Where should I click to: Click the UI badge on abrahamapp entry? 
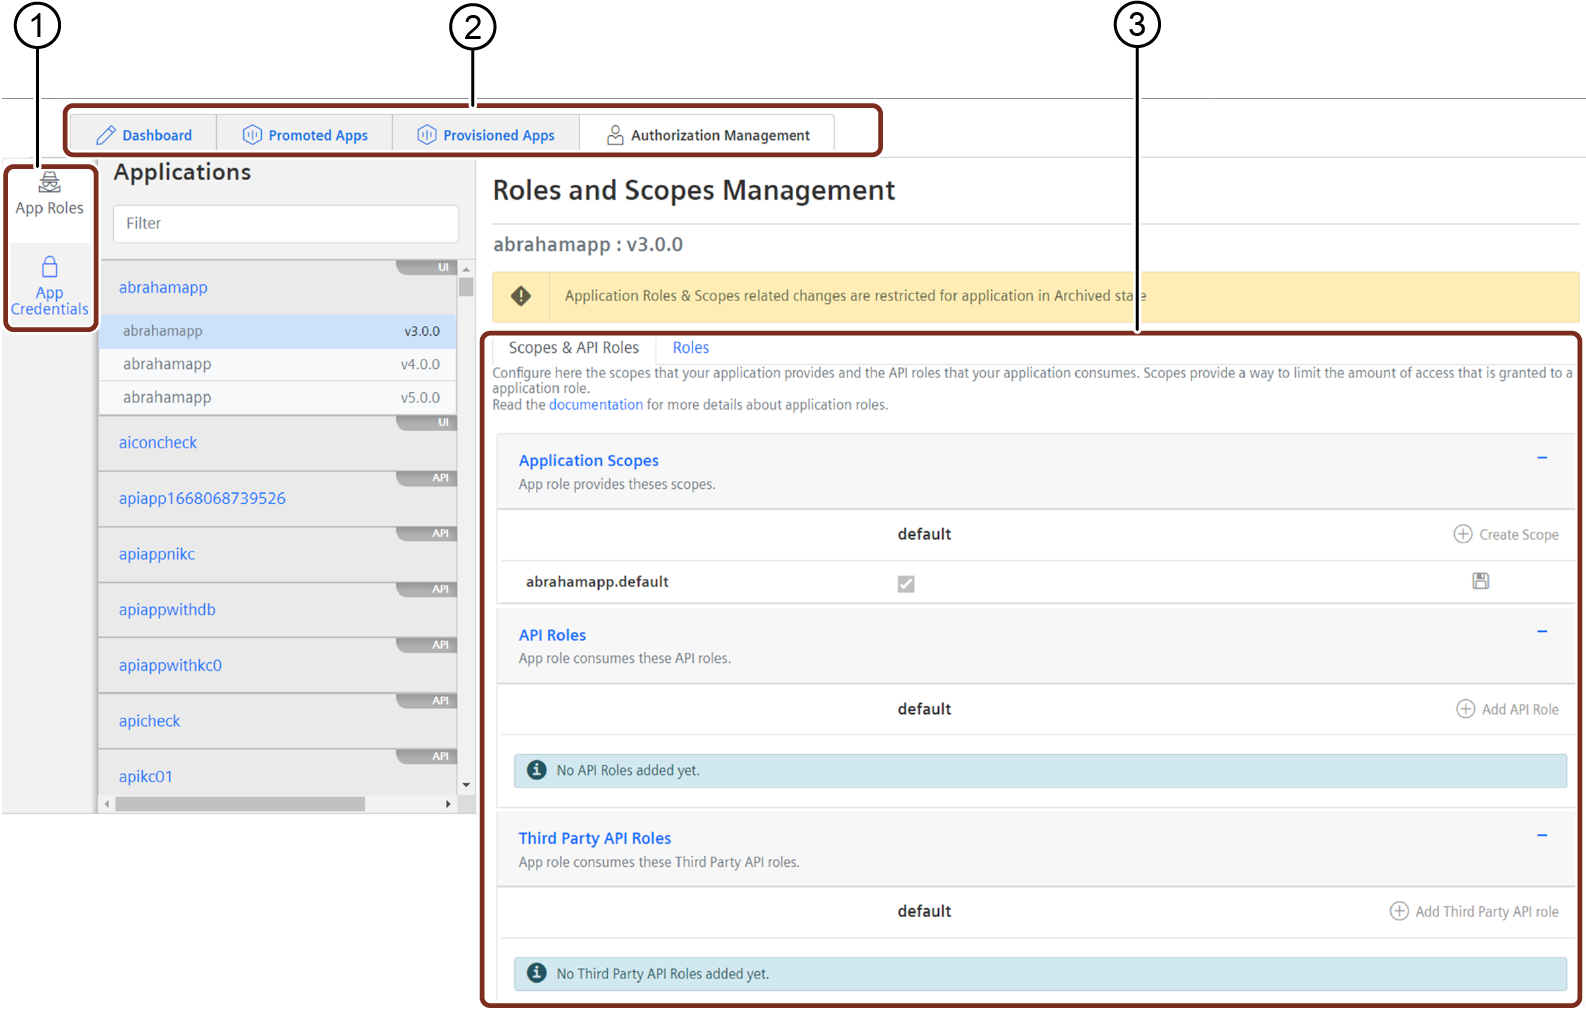pyautogui.click(x=428, y=268)
